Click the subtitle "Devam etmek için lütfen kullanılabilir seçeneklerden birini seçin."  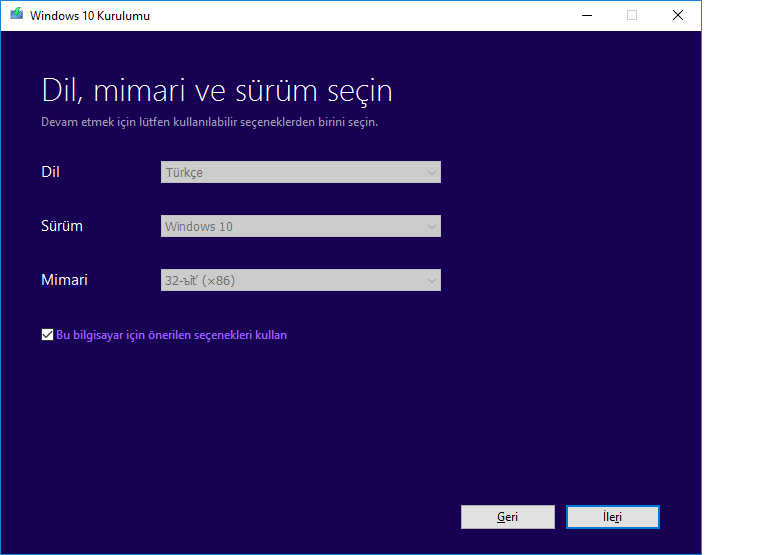tap(210, 122)
